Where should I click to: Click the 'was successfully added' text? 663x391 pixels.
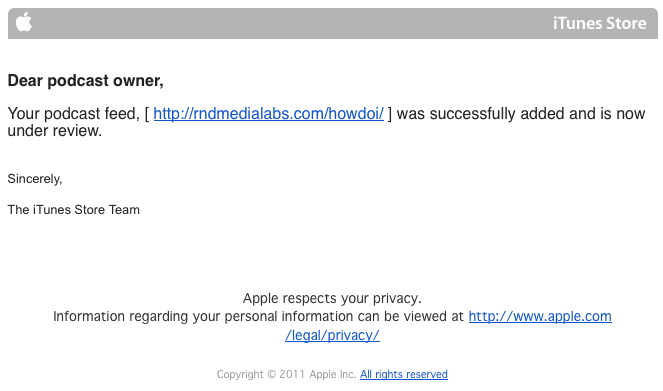tap(480, 114)
